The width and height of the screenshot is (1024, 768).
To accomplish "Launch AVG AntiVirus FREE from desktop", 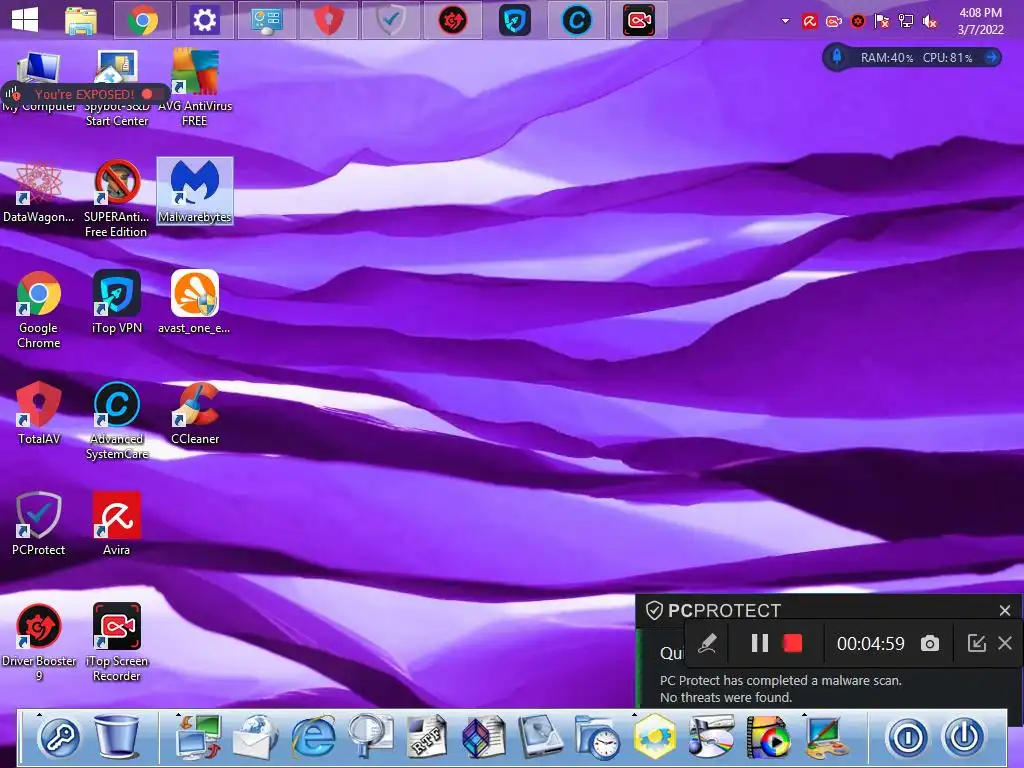I will coord(195,88).
